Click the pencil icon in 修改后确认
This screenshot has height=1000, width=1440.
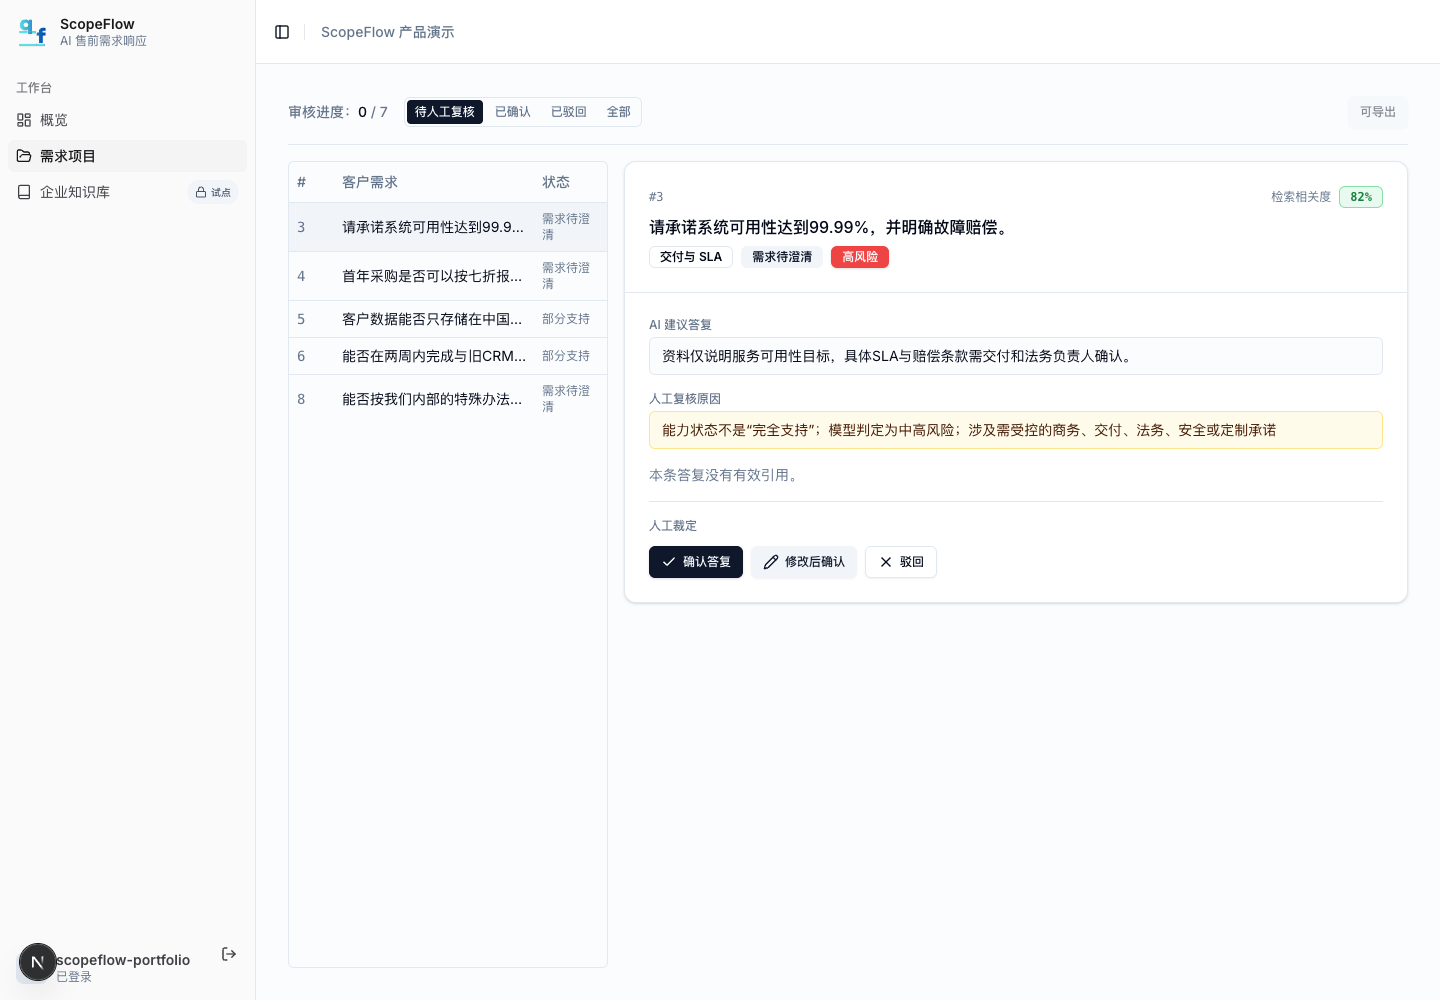[771, 562]
